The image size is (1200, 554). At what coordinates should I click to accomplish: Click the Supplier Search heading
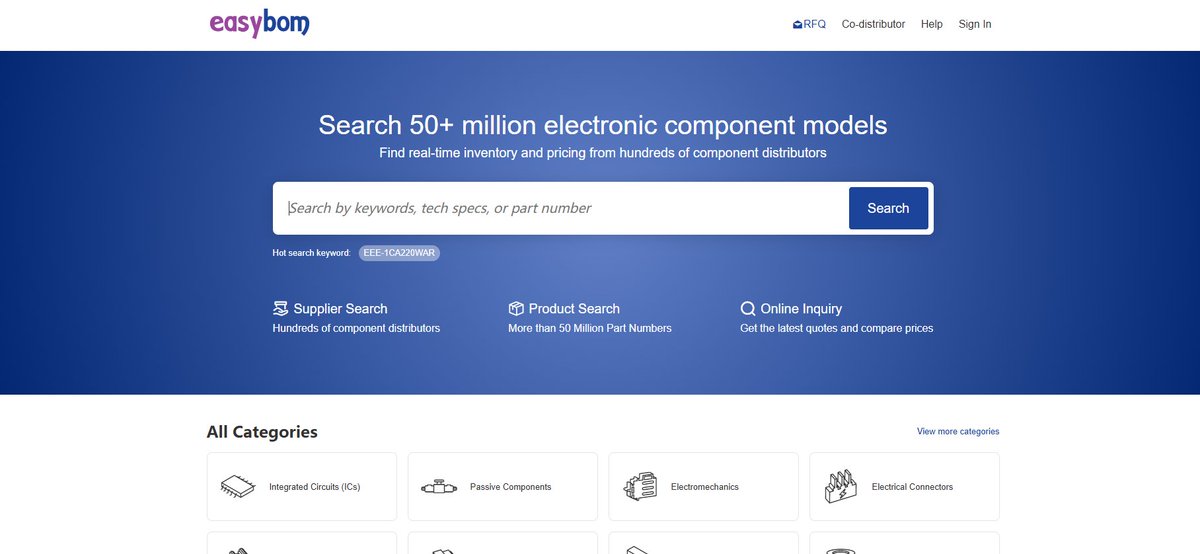[x=340, y=309]
